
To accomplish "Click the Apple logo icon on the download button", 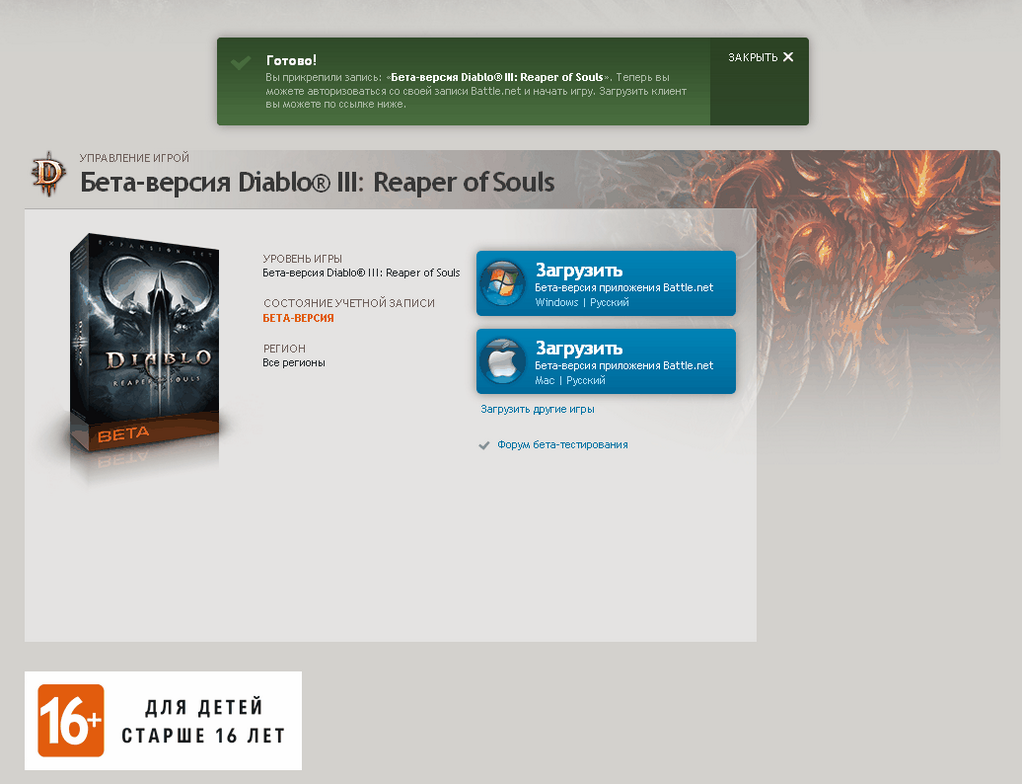I will tap(503, 362).
